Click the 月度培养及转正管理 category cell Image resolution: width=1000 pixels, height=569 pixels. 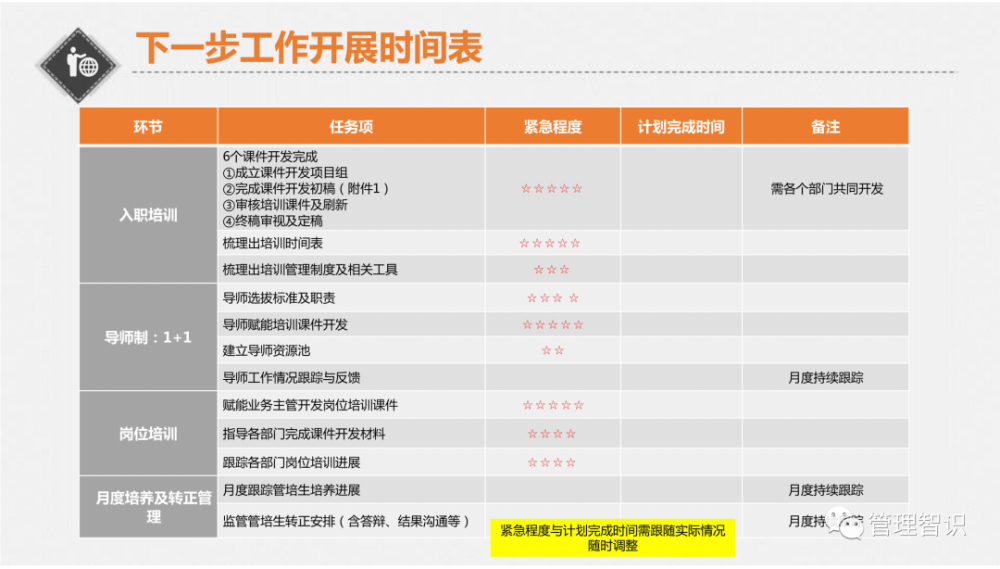click(148, 507)
